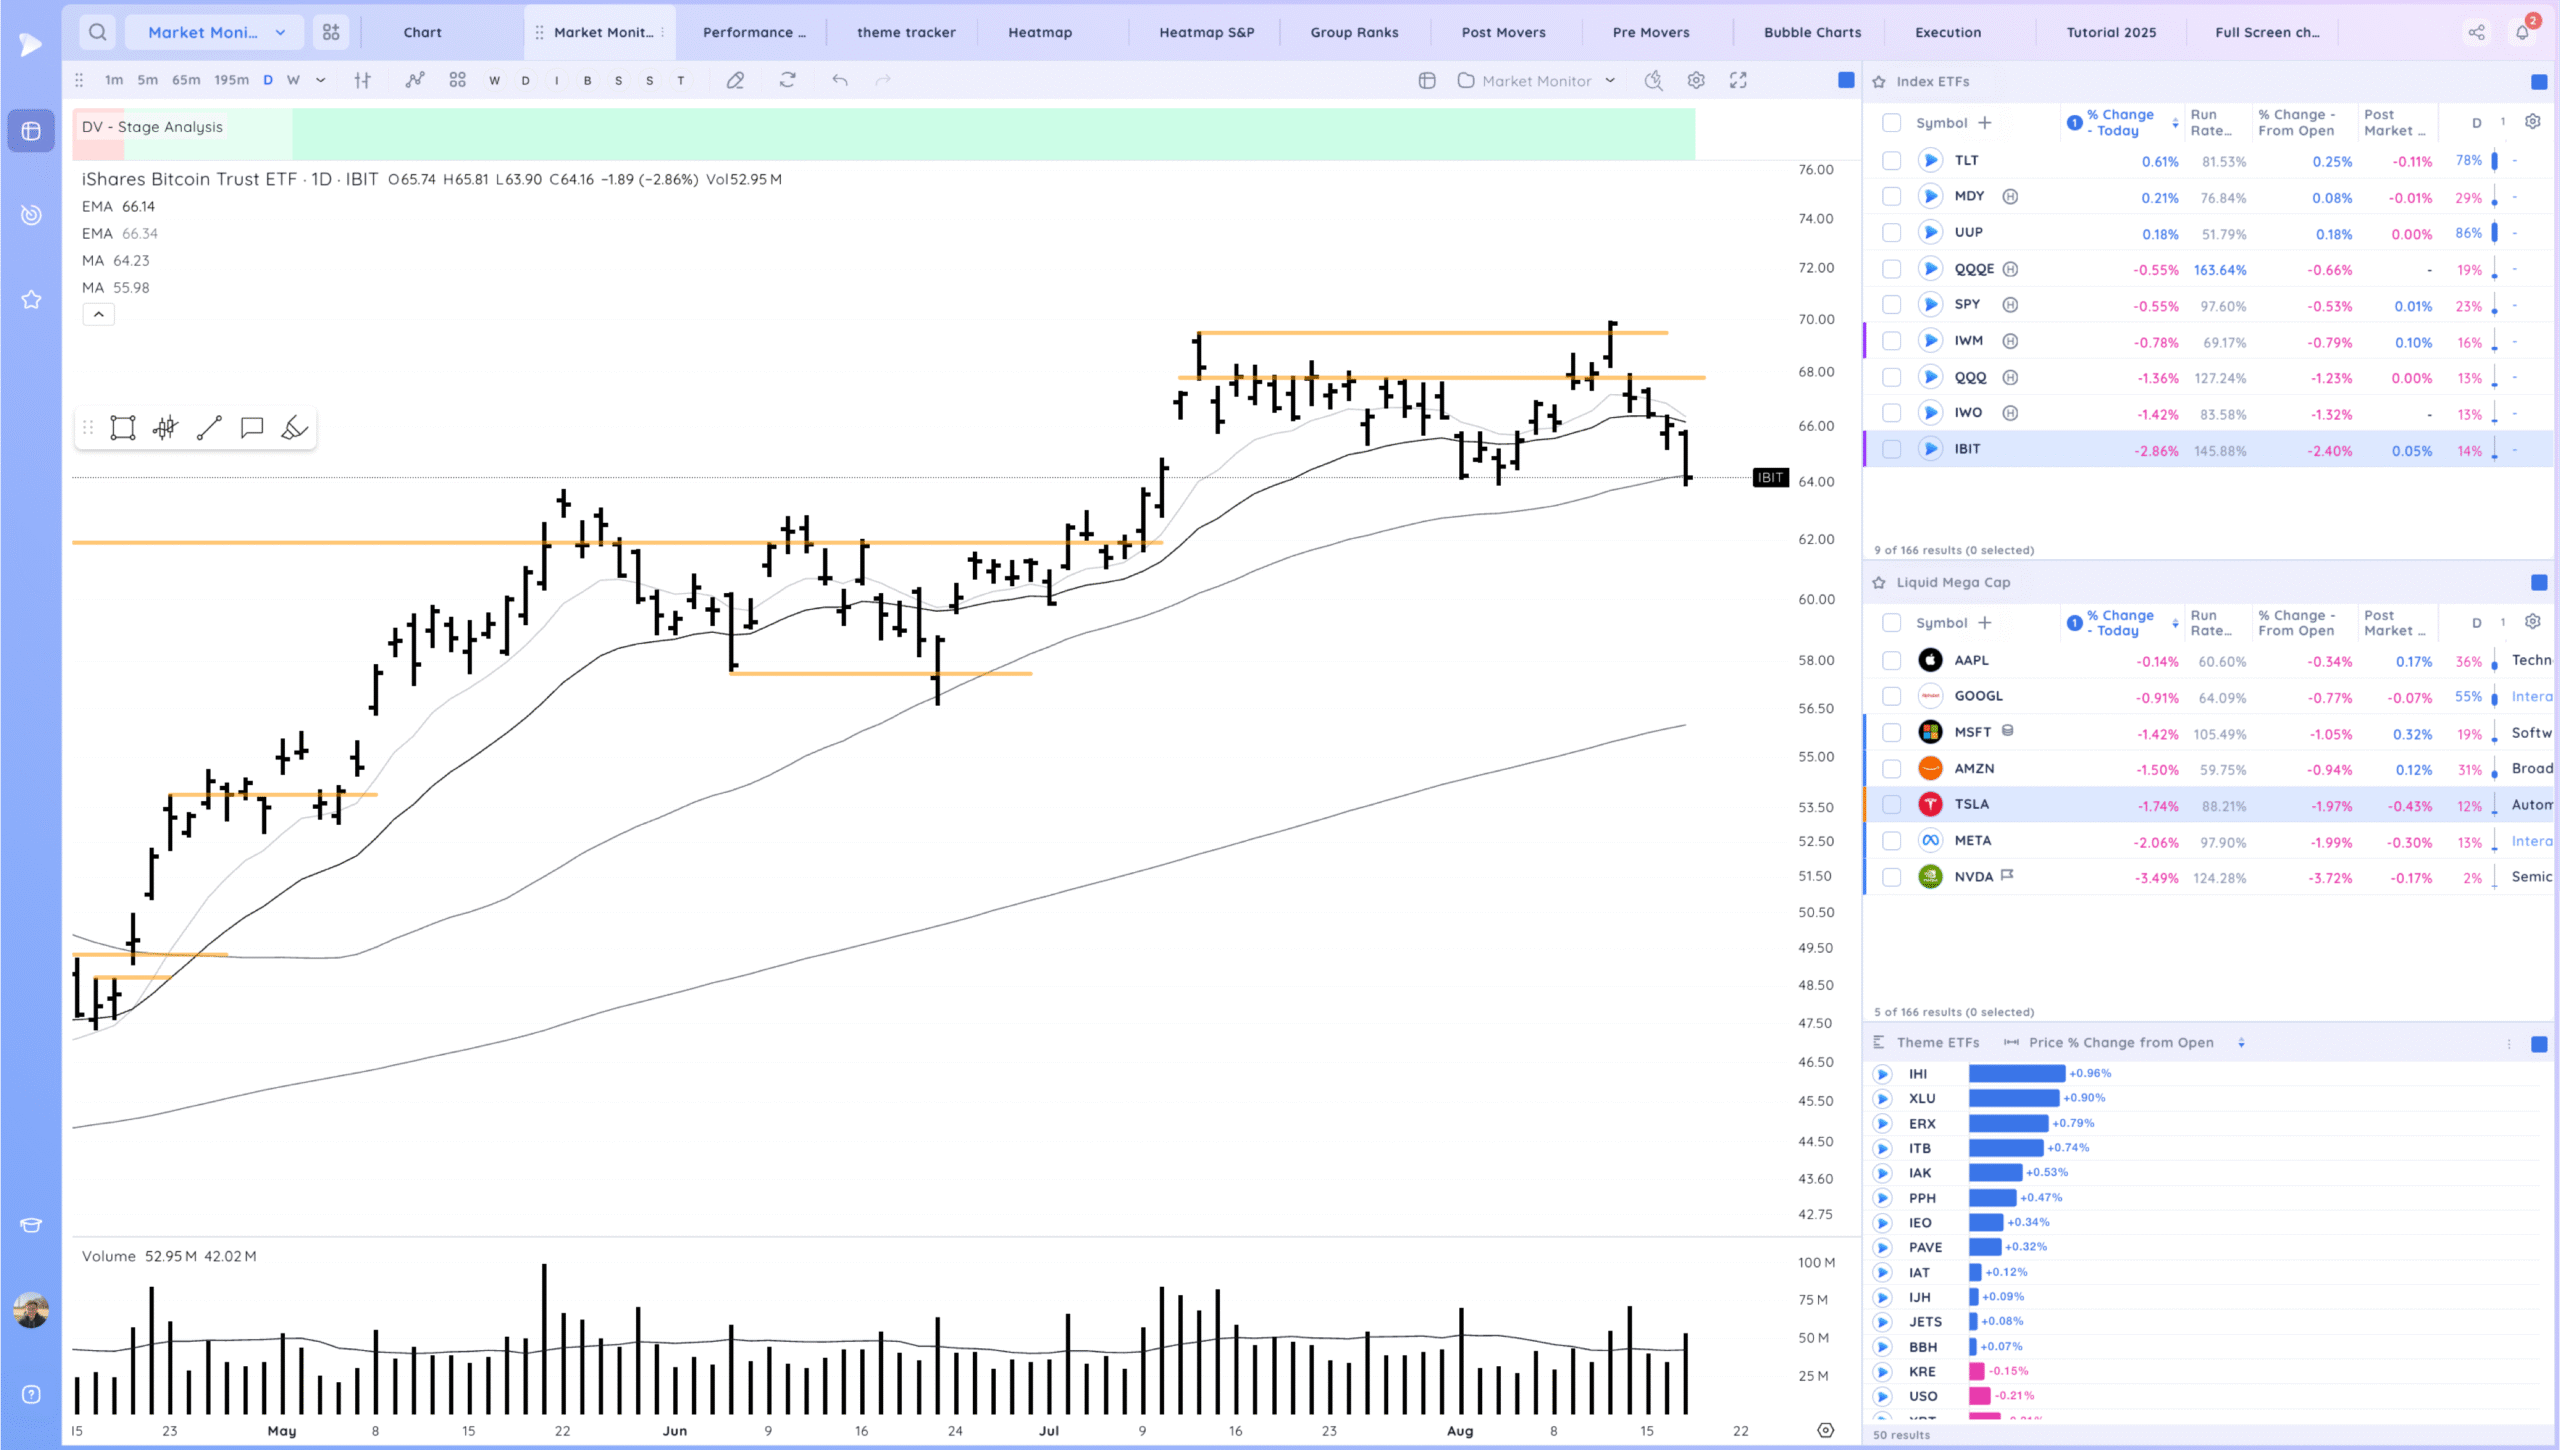Open the indicators icon in chart toolbar

click(x=415, y=80)
